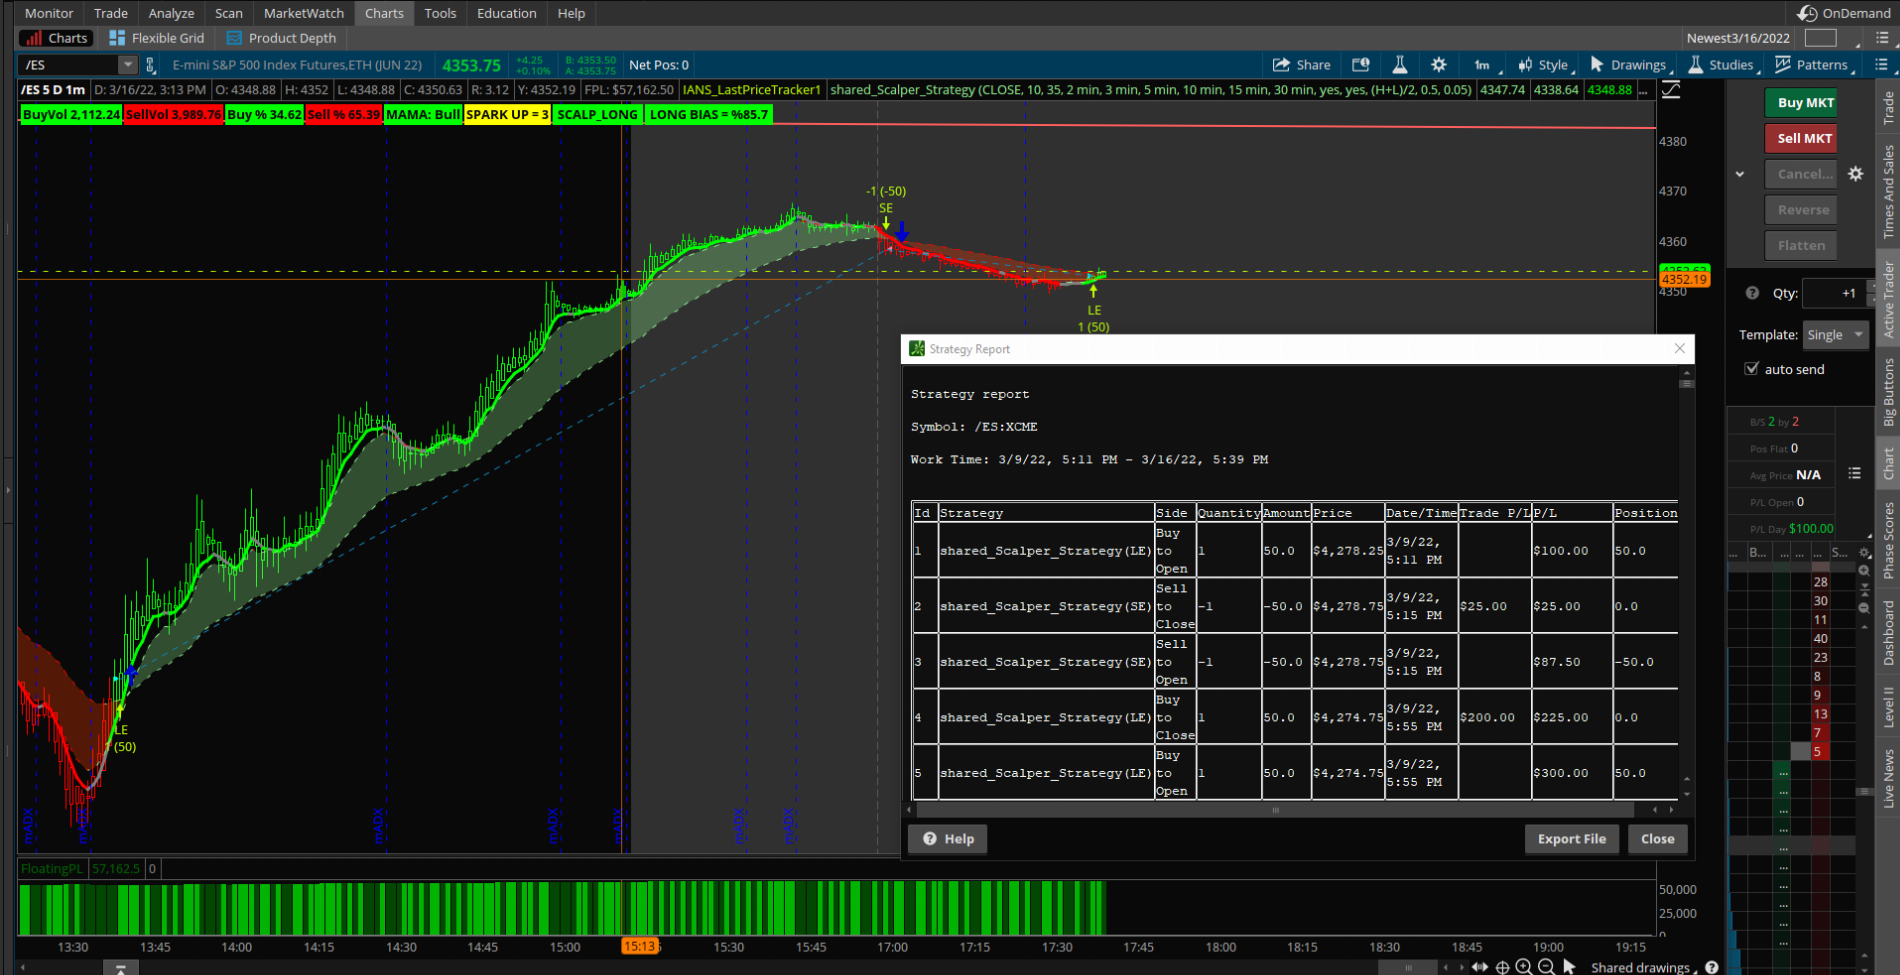Open the Style dropdown menu
This screenshot has height=975, width=1900.
point(1545,65)
